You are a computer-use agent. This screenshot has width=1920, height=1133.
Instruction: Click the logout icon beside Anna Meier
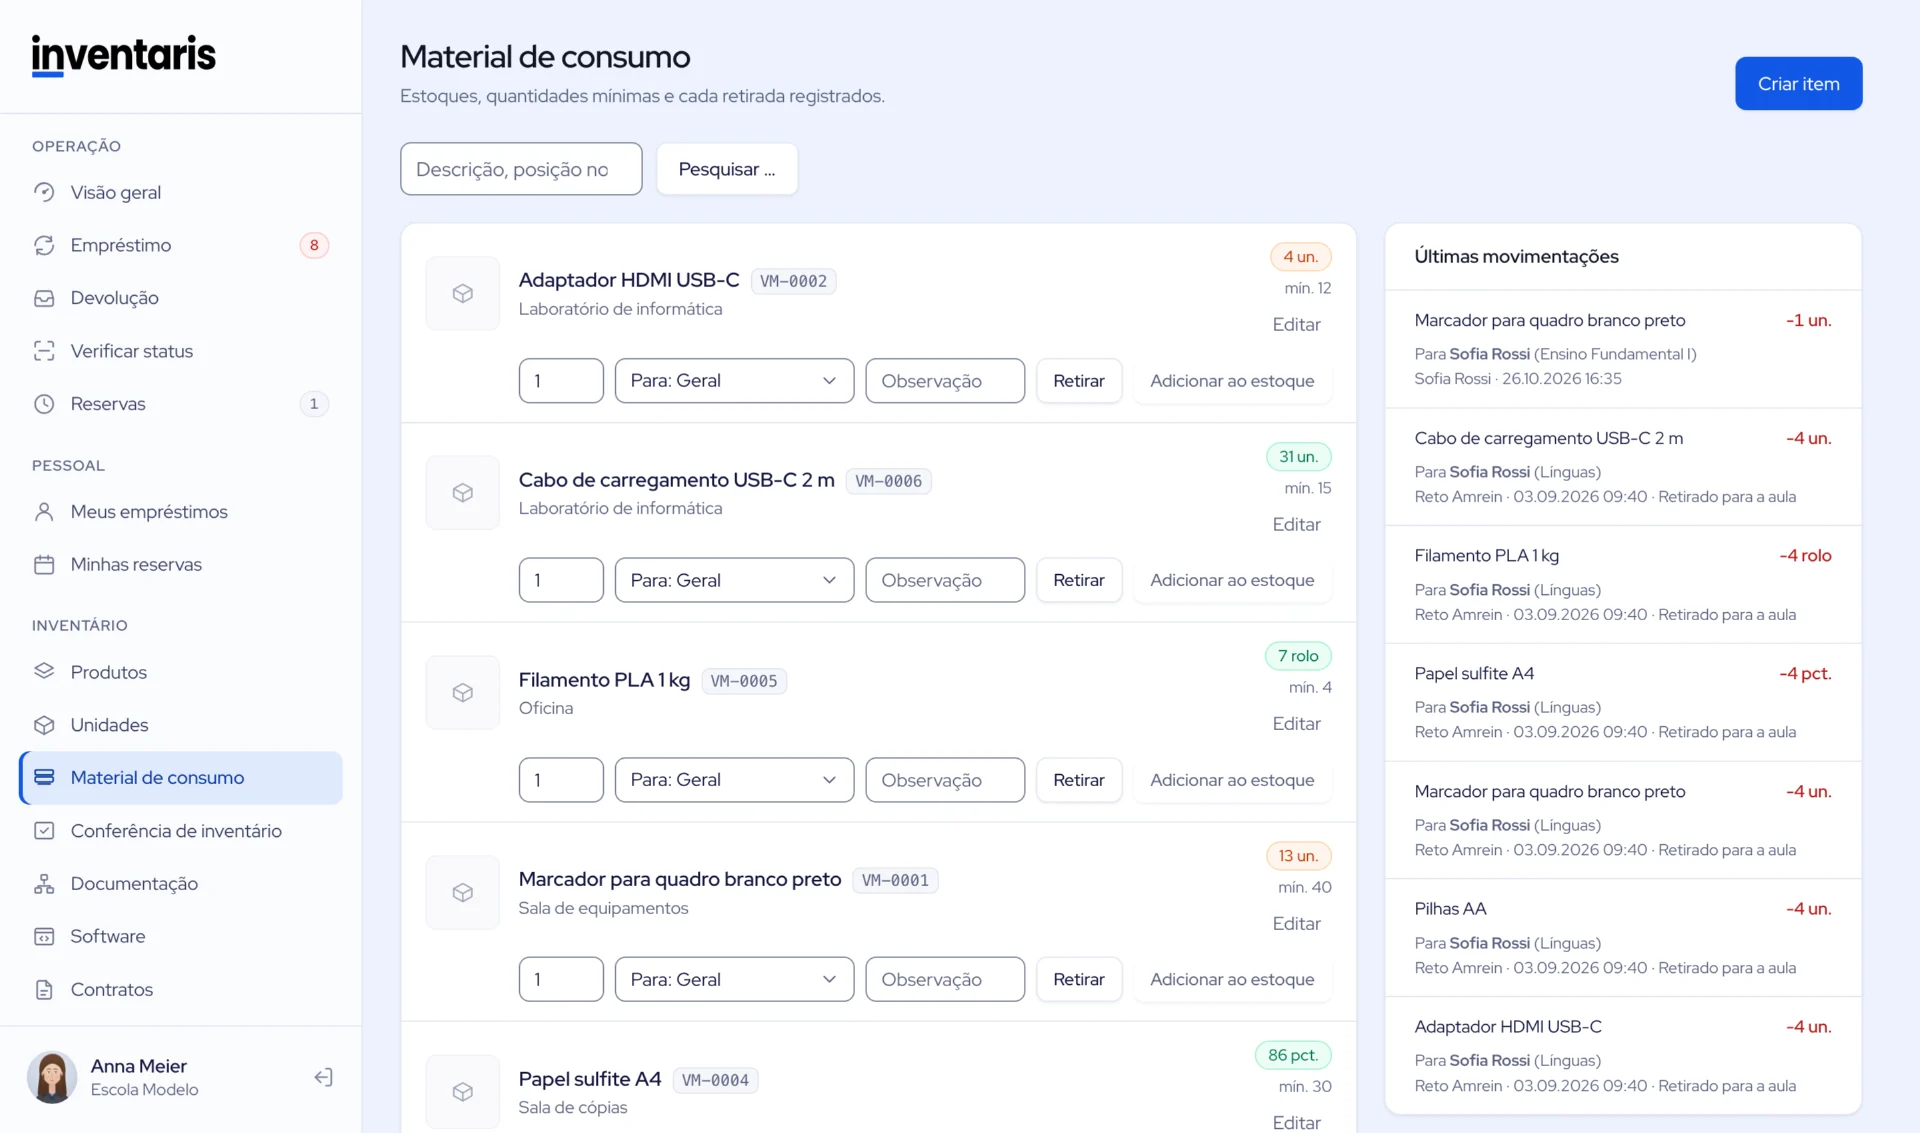323,1077
